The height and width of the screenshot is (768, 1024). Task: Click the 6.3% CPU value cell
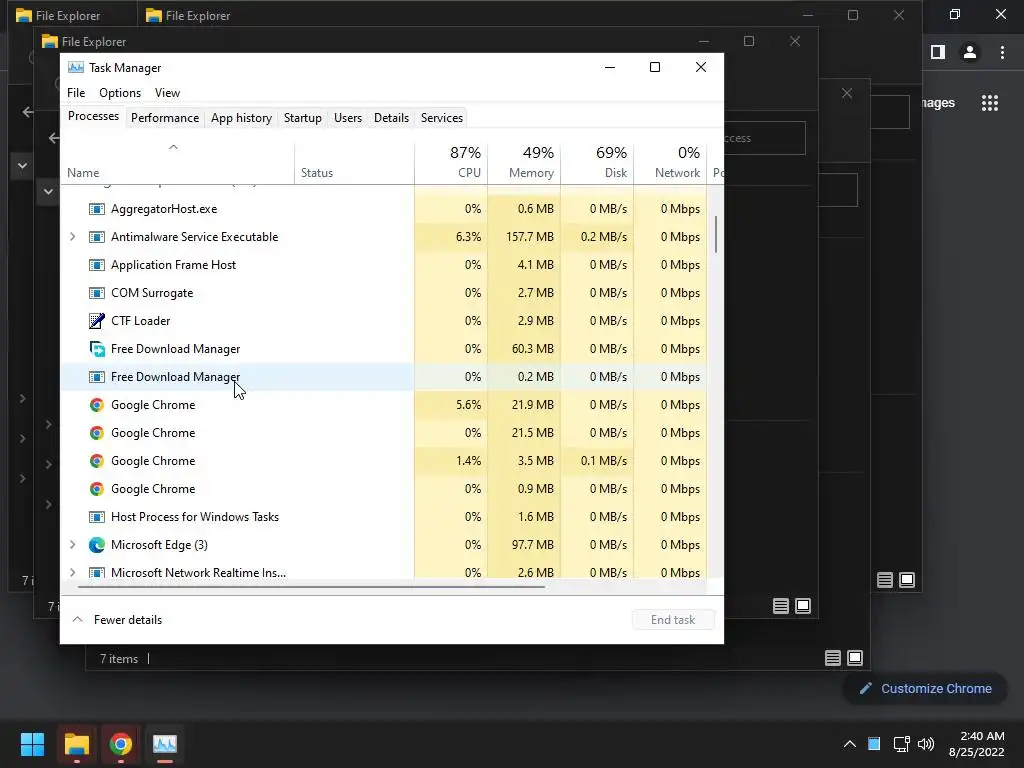click(x=451, y=237)
